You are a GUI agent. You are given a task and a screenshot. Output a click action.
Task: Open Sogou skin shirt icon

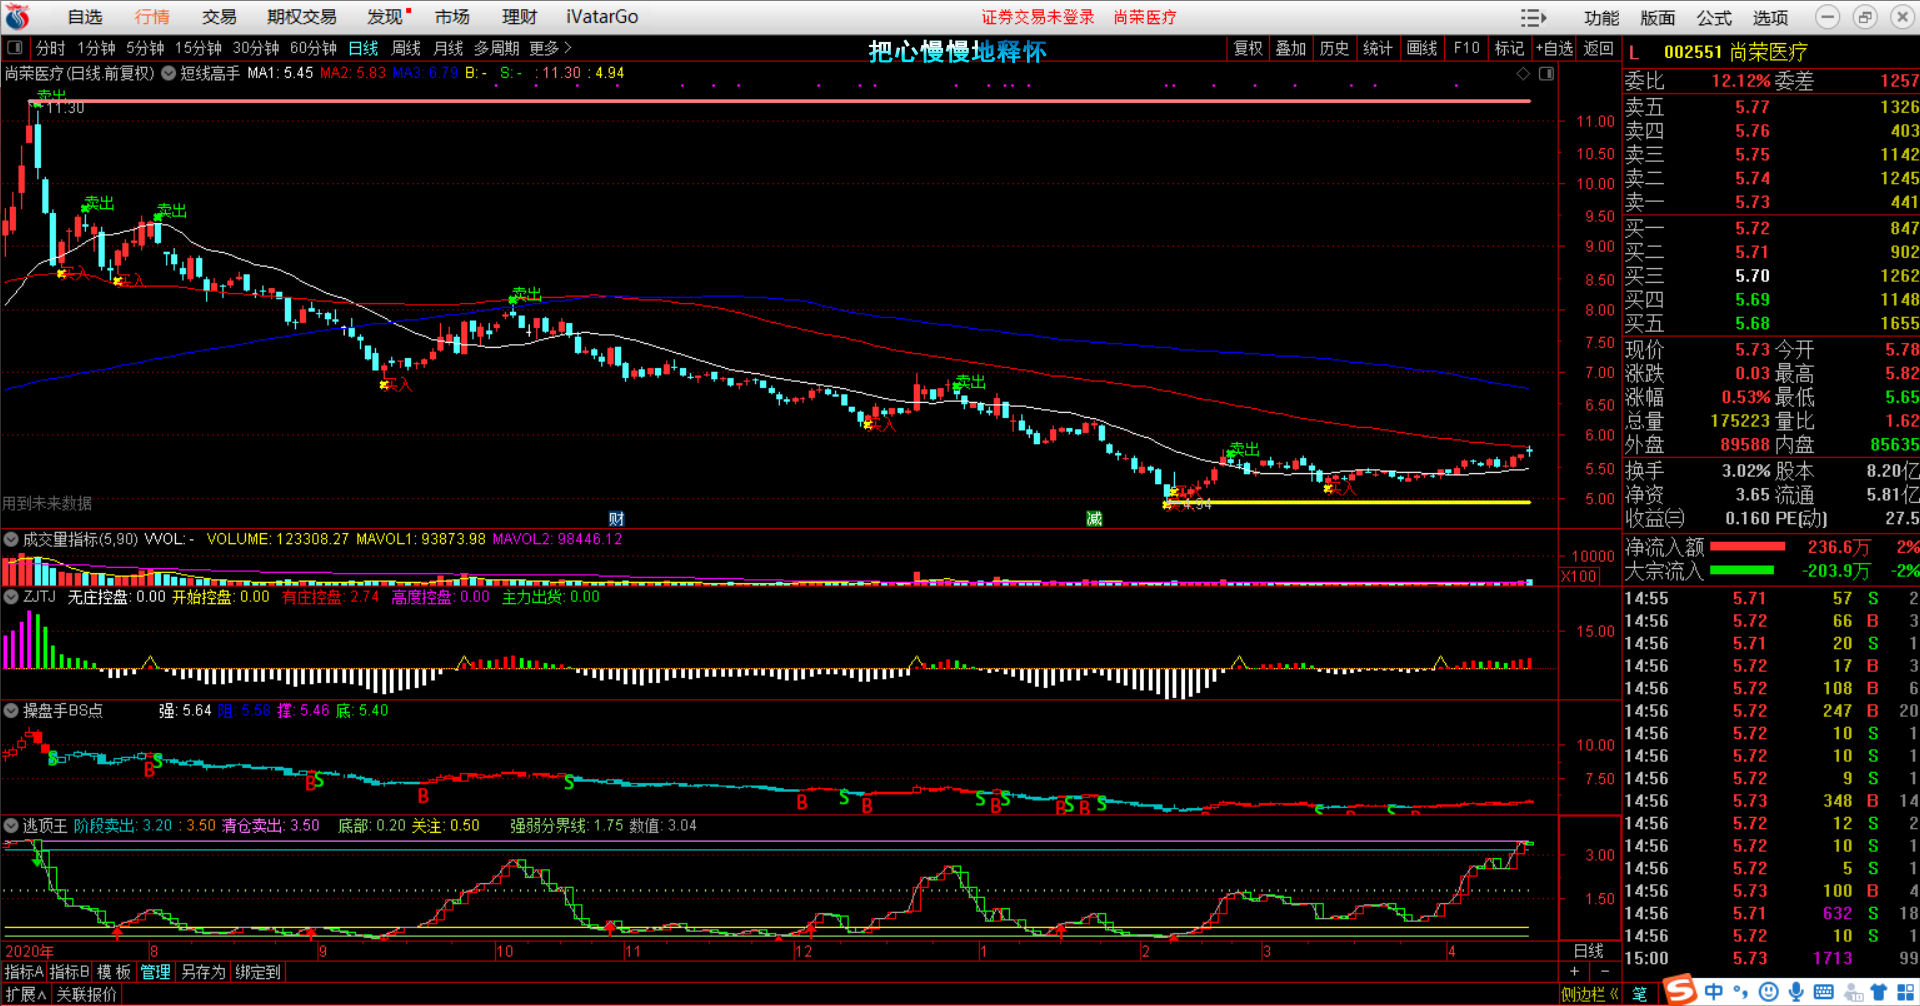tap(1879, 992)
